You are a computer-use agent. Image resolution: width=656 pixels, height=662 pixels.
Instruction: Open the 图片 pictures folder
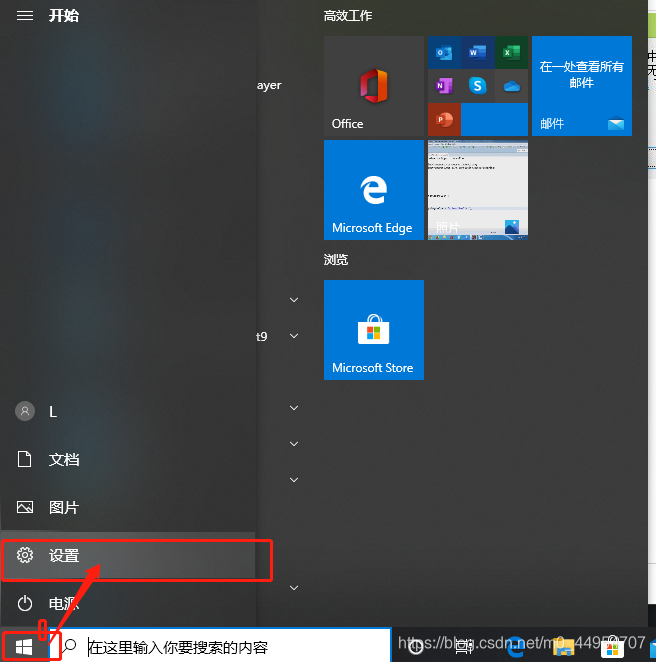pos(127,507)
